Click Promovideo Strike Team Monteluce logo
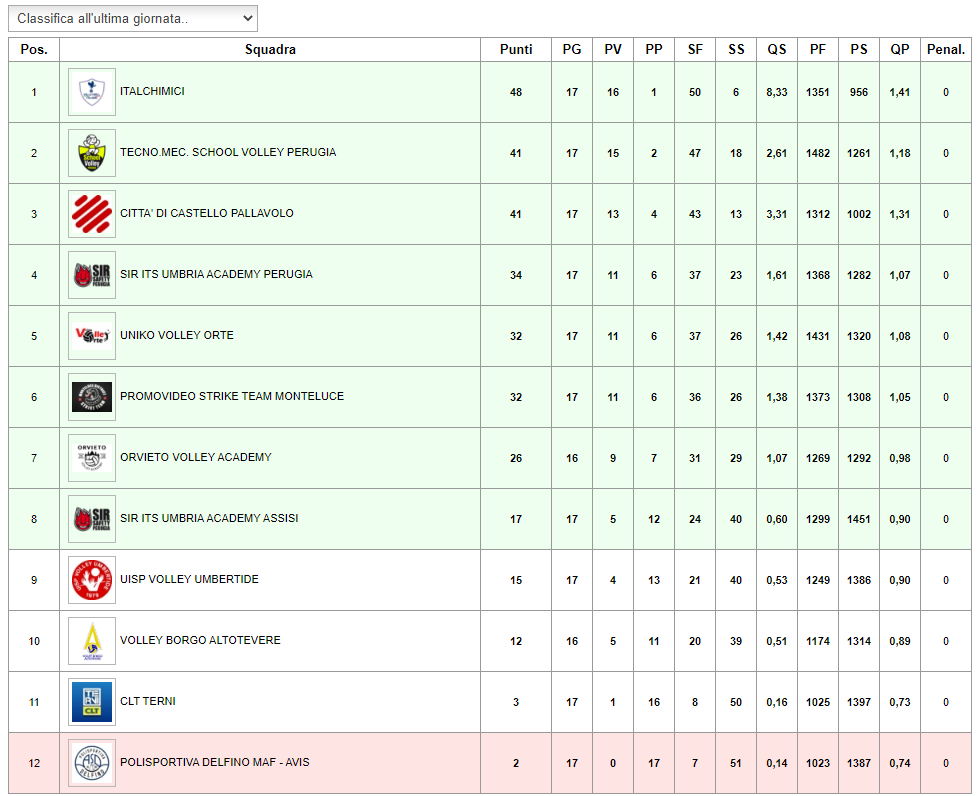The height and width of the screenshot is (796, 980). (92, 397)
